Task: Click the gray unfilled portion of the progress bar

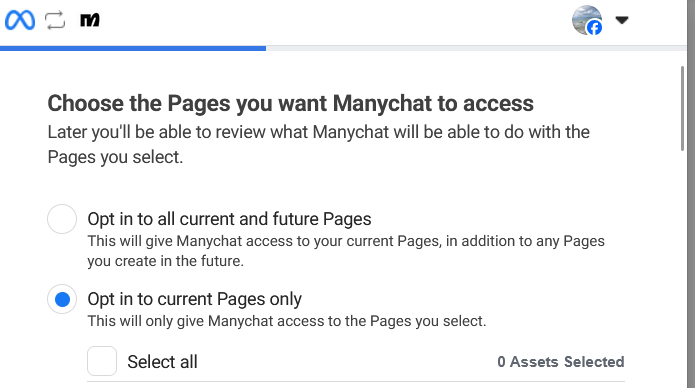Action: (x=476, y=48)
